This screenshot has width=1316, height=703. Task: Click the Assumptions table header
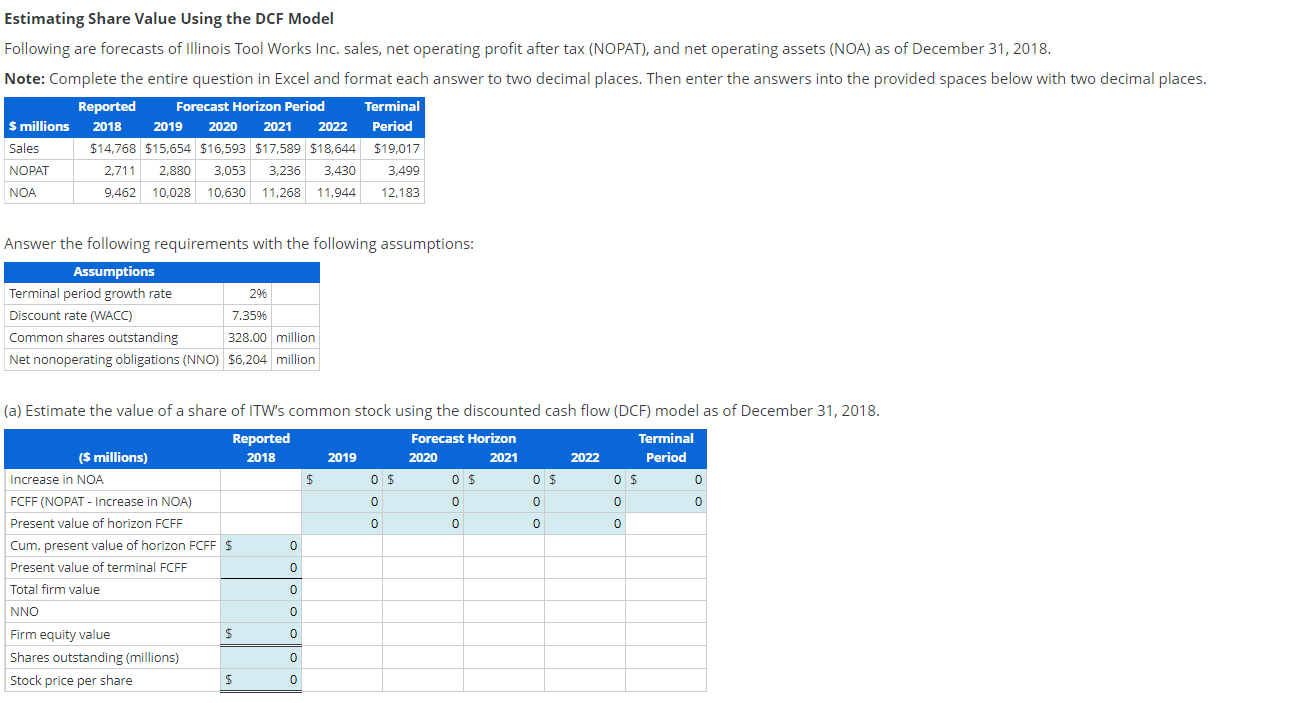113,271
